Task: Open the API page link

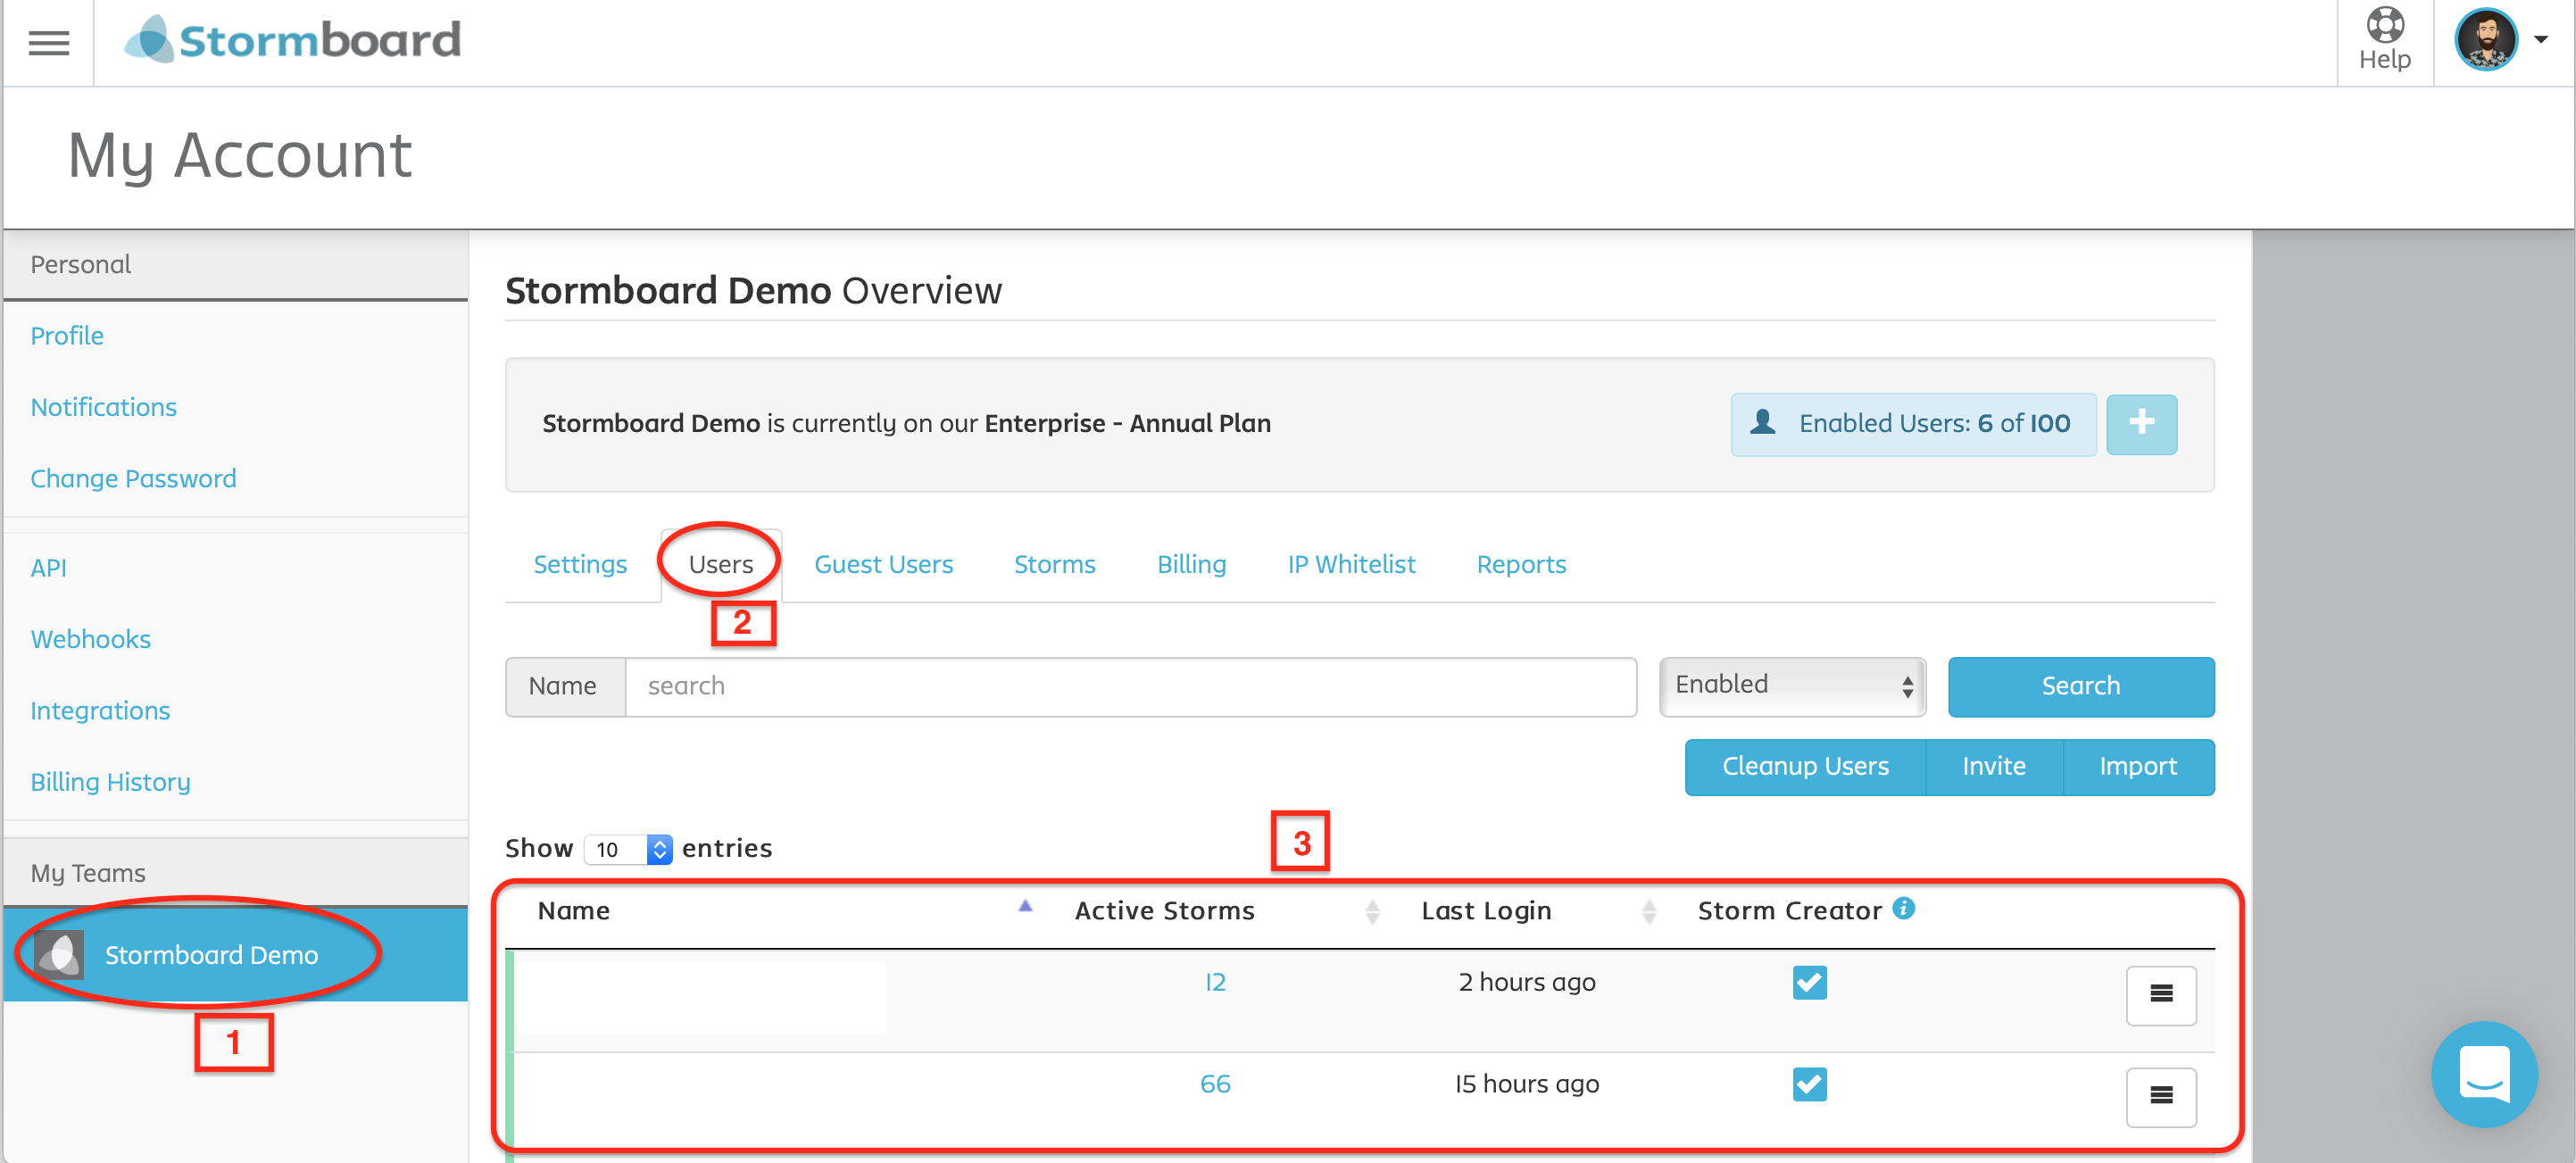Action: click(48, 568)
